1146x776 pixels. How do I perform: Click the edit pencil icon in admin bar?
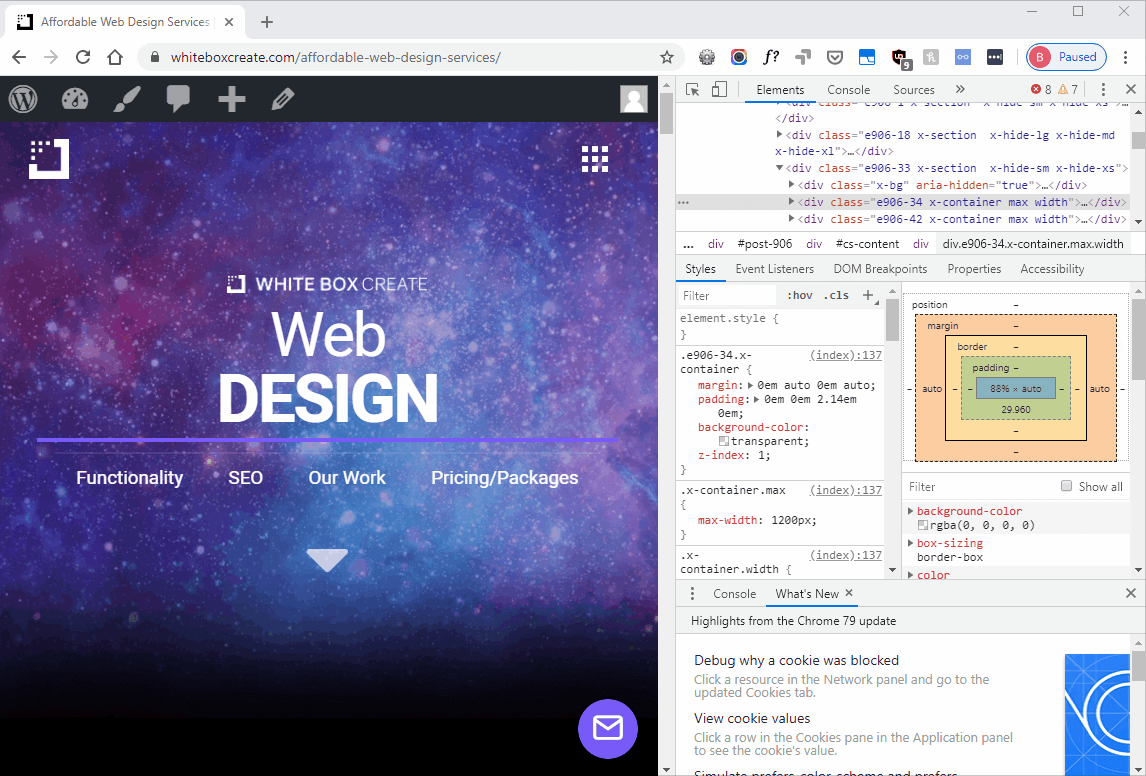283,99
